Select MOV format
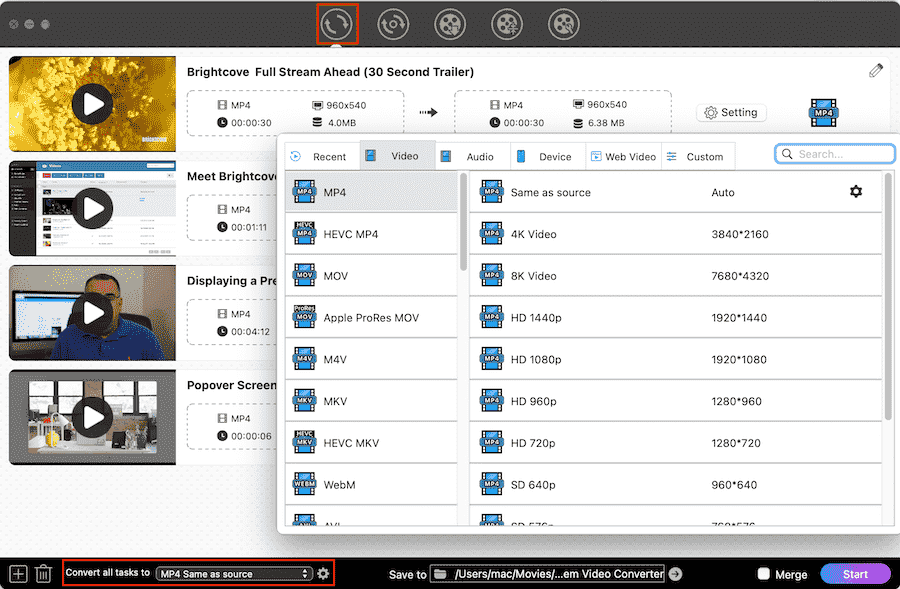This screenshot has width=900, height=589. pyautogui.click(x=371, y=276)
